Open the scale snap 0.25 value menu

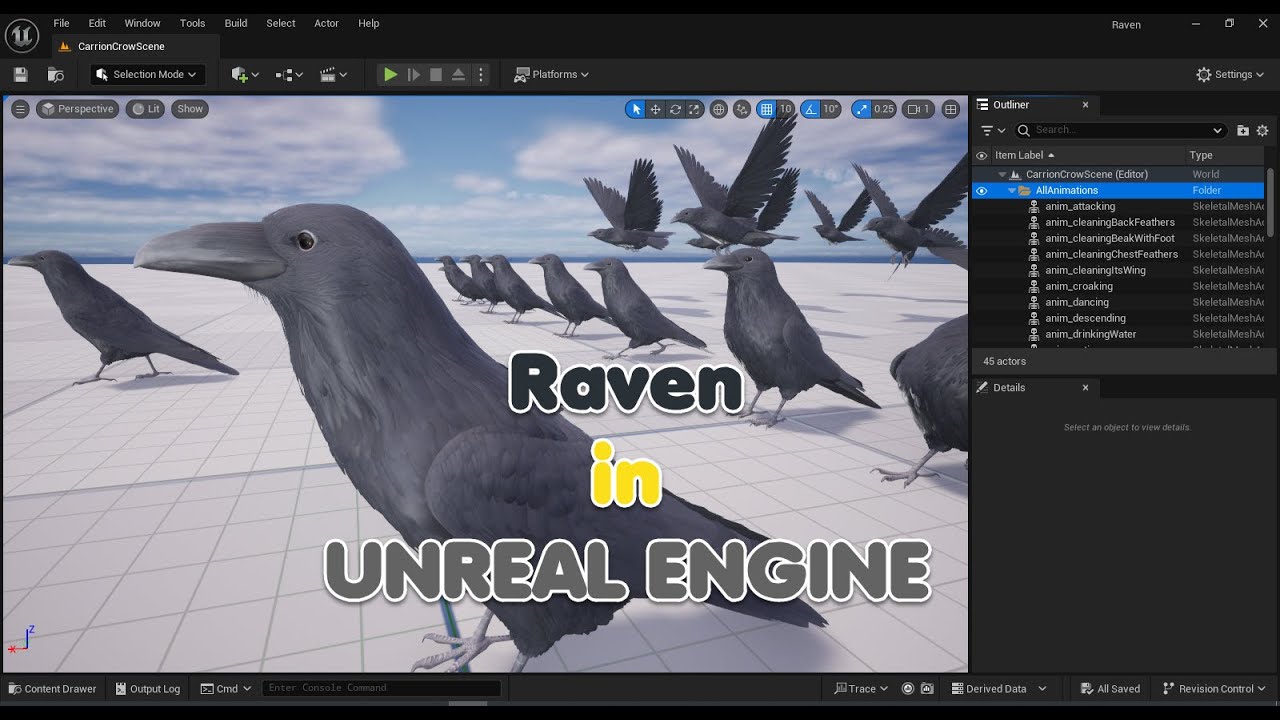[884, 109]
